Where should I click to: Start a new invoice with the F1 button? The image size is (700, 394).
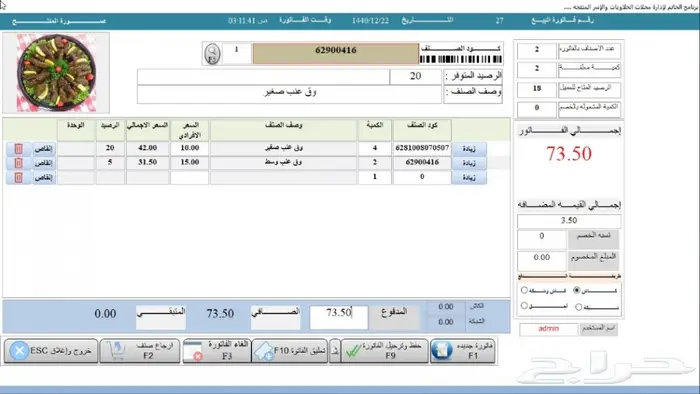click(463, 351)
